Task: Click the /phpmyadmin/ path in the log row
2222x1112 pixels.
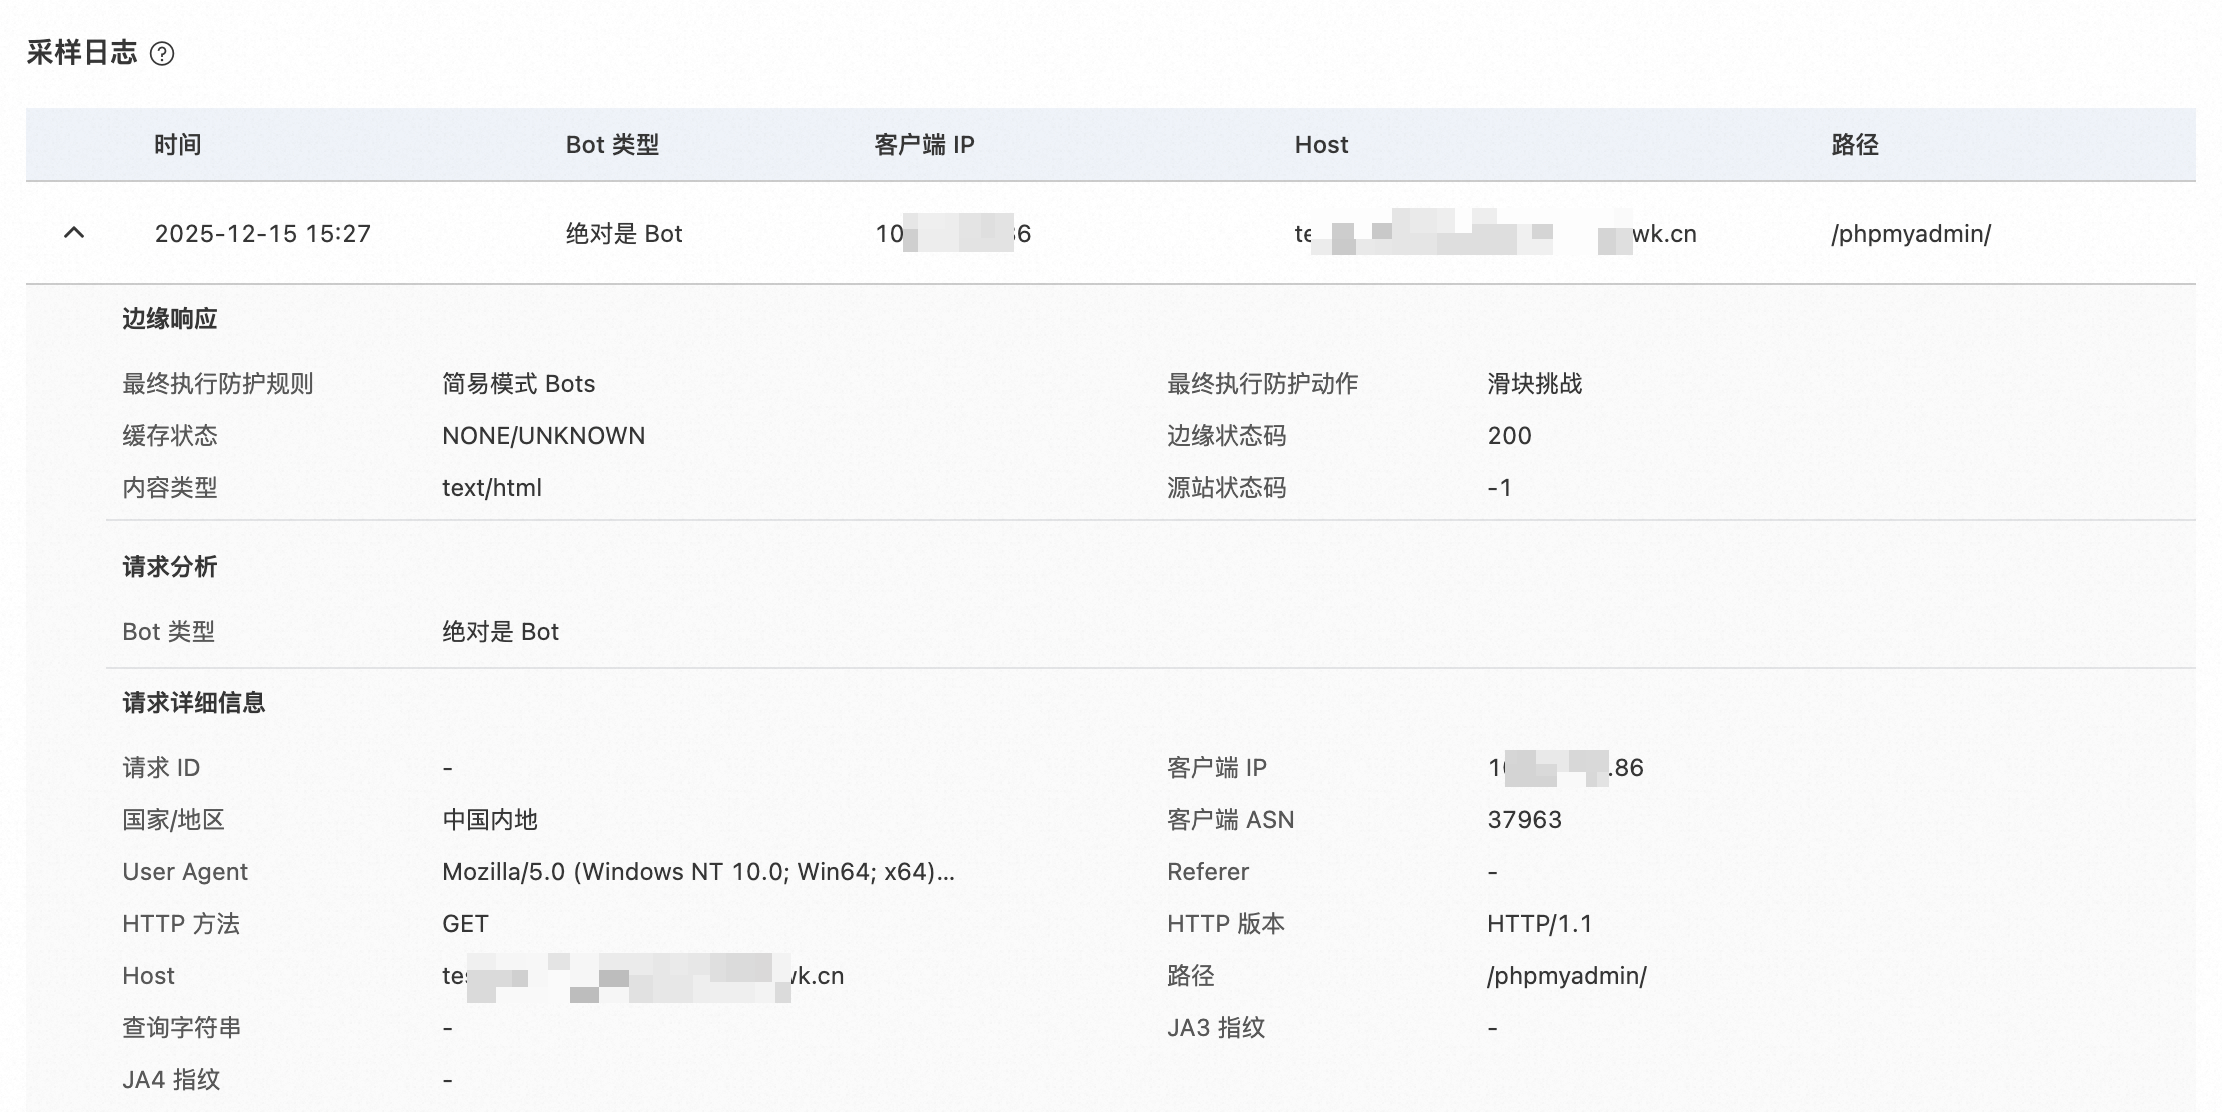Action: (1911, 234)
